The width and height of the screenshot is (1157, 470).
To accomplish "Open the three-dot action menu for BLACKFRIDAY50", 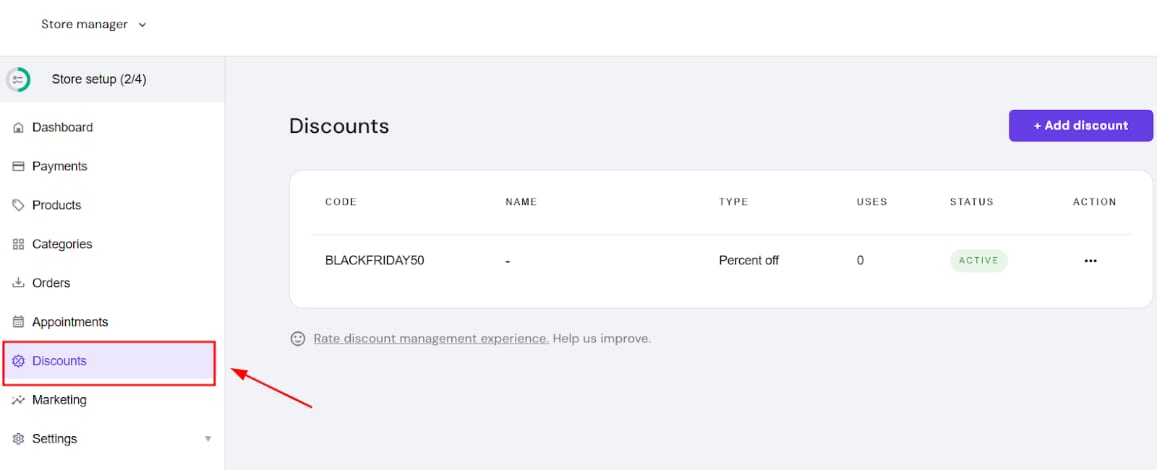I will pos(1090,261).
